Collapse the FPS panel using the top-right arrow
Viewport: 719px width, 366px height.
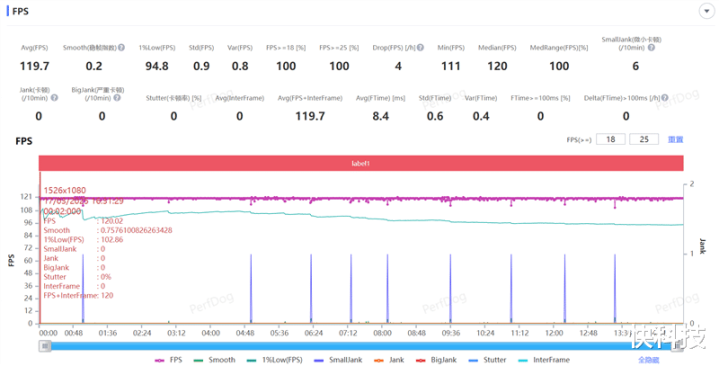point(707,11)
